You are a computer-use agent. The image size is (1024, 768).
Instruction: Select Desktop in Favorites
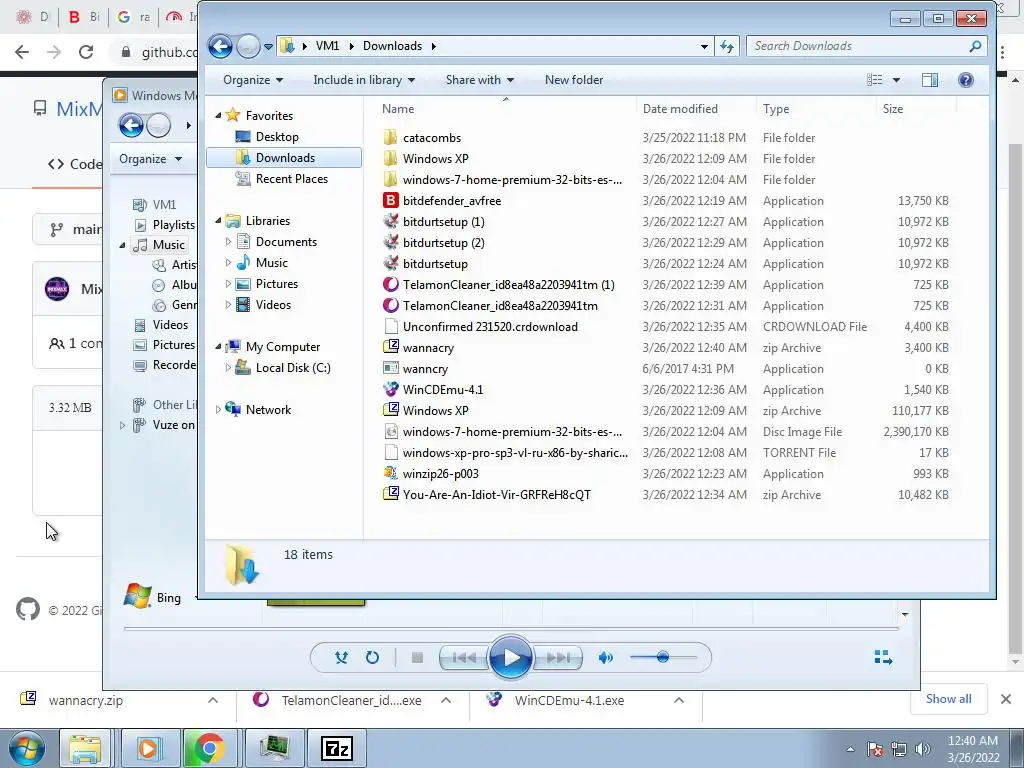point(277,136)
